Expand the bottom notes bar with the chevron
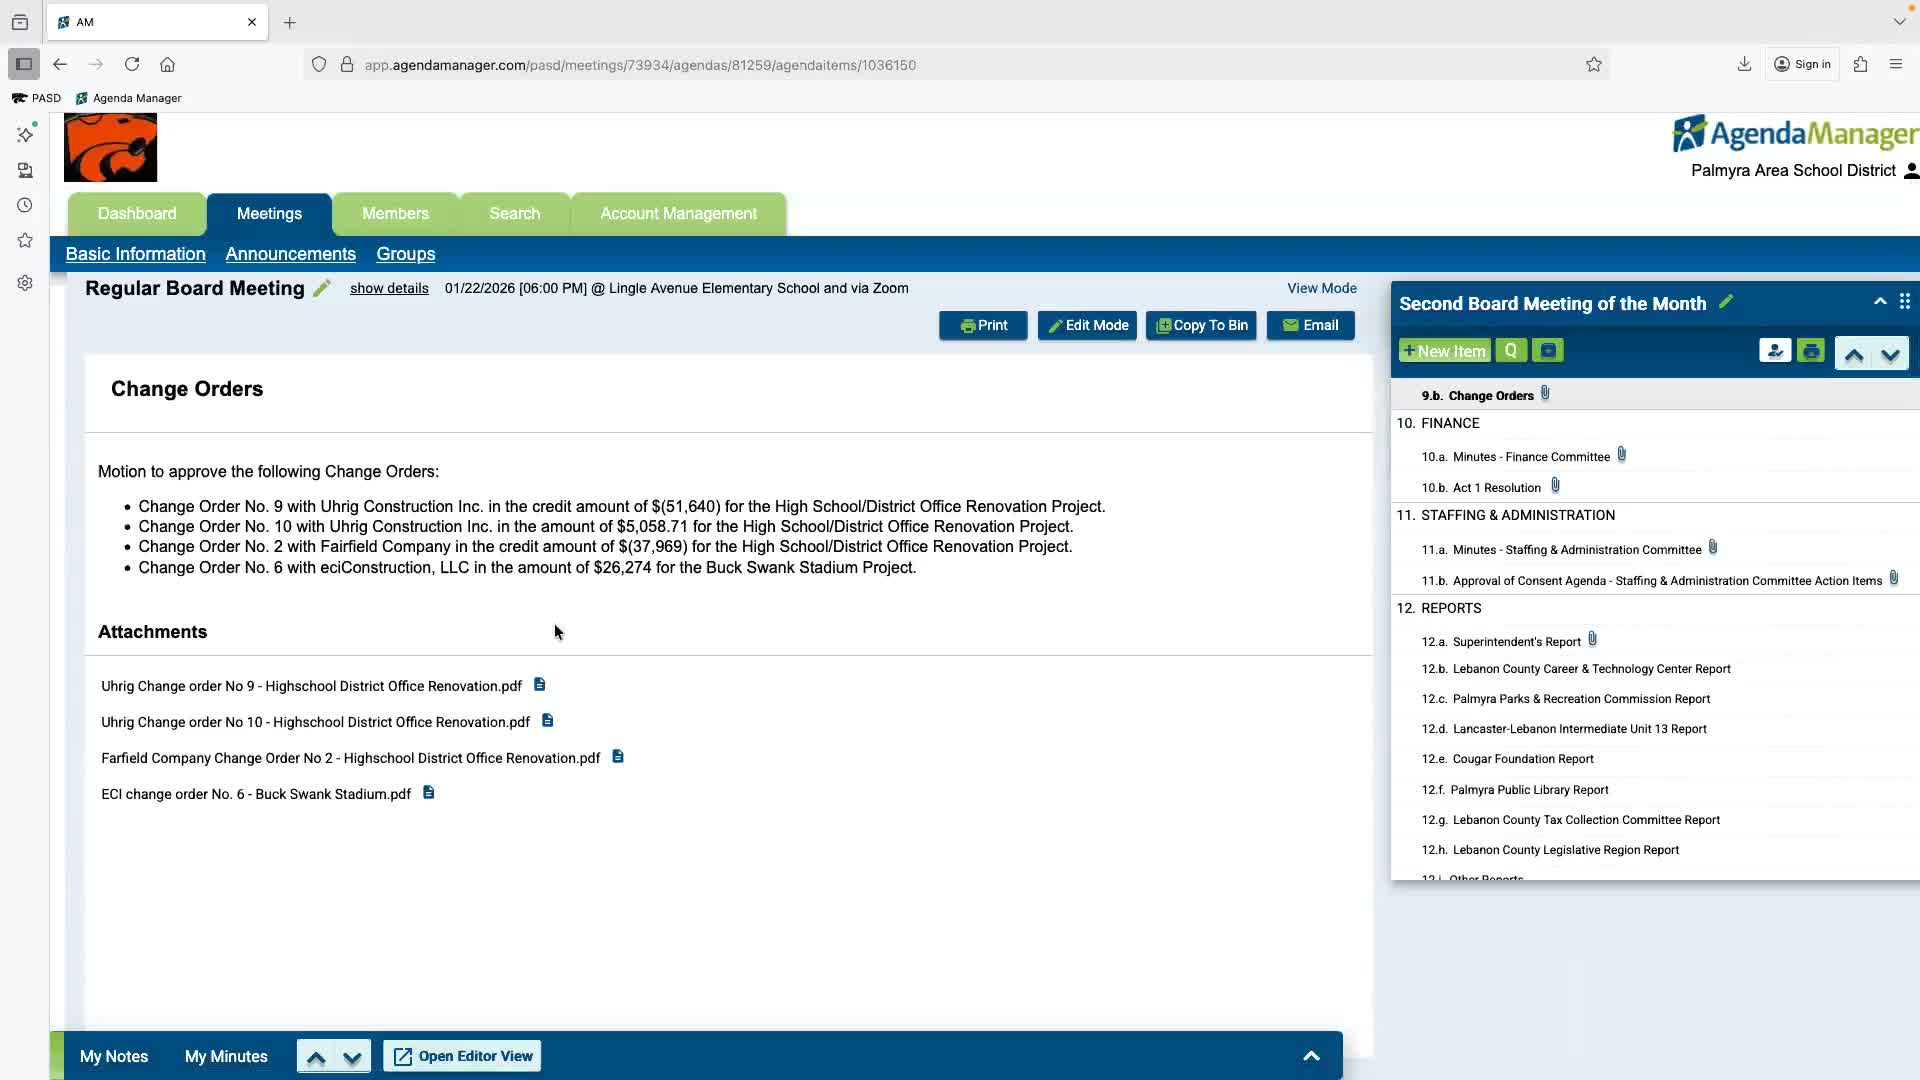 1311,1056
